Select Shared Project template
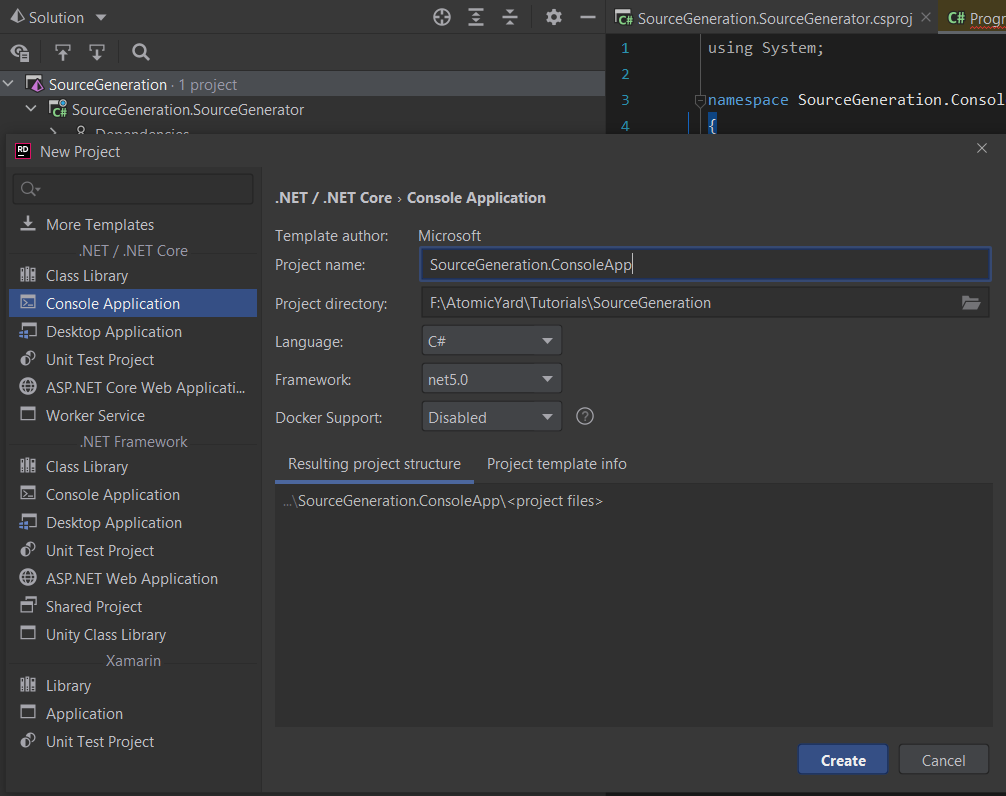 (133, 606)
